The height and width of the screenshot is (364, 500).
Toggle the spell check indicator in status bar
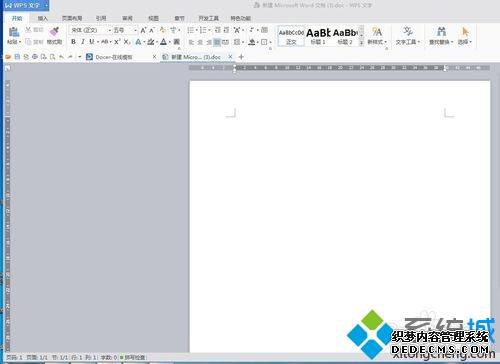click(133, 357)
